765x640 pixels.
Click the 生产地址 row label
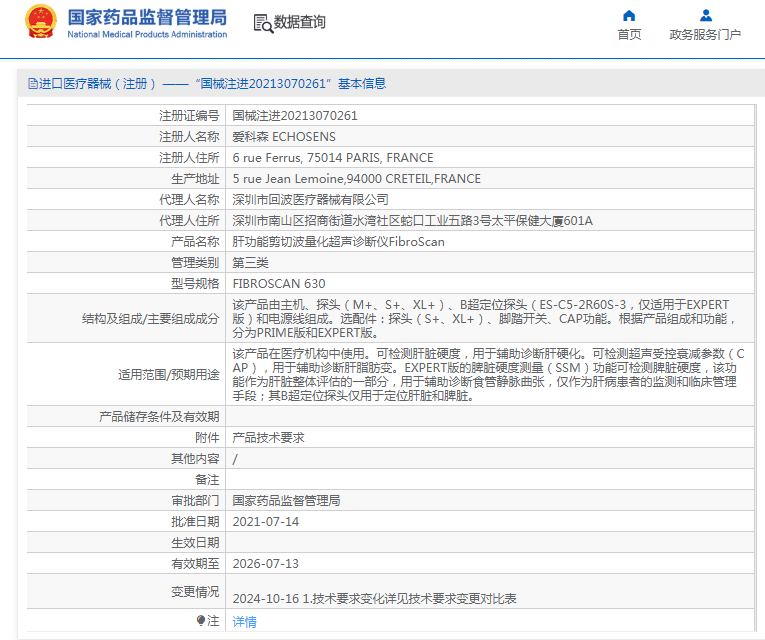tap(195, 179)
